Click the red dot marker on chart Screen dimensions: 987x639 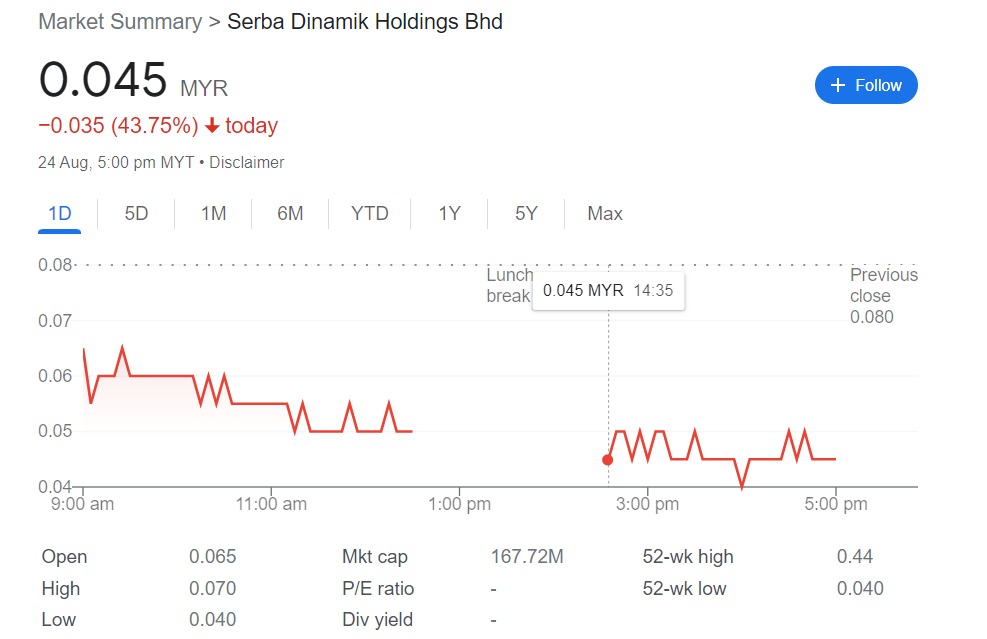pos(607,460)
